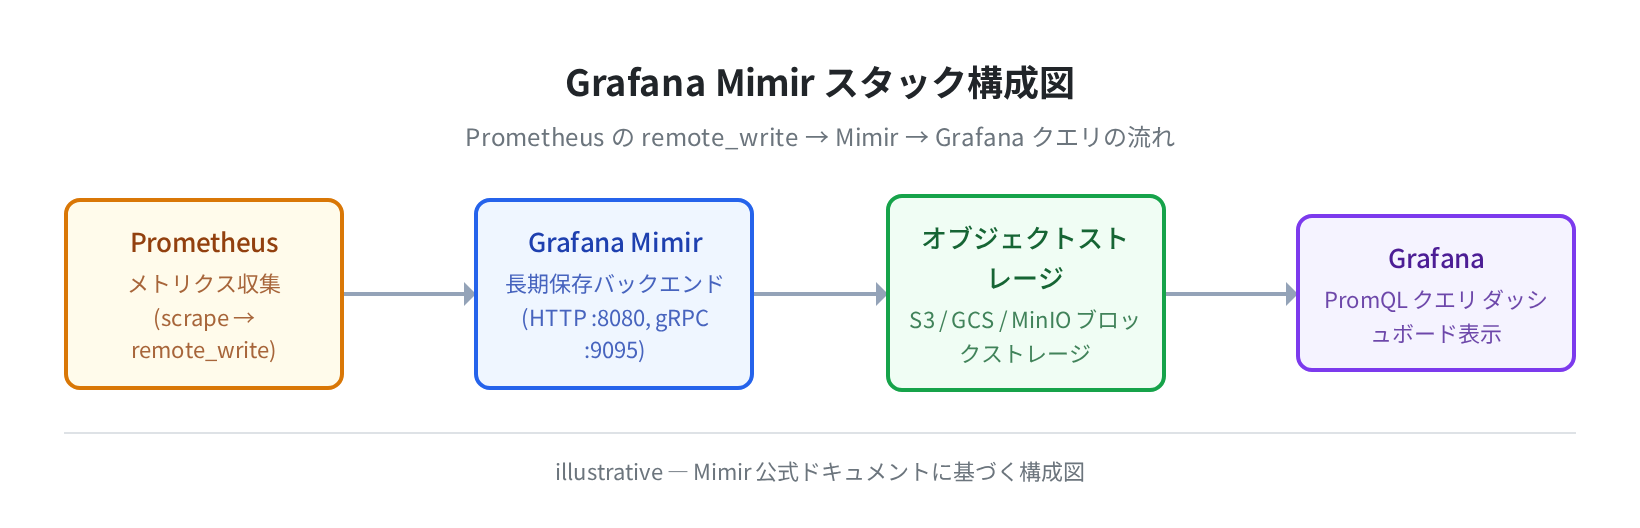Click the horizontal divider above the footer
Screen dimensions: 1640x528
tap(820, 433)
